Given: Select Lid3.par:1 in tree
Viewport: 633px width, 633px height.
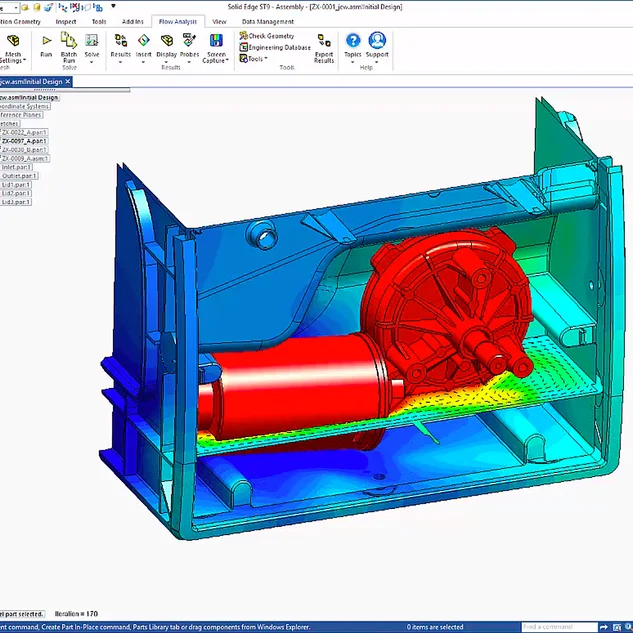Looking at the screenshot, I should [x=16, y=202].
